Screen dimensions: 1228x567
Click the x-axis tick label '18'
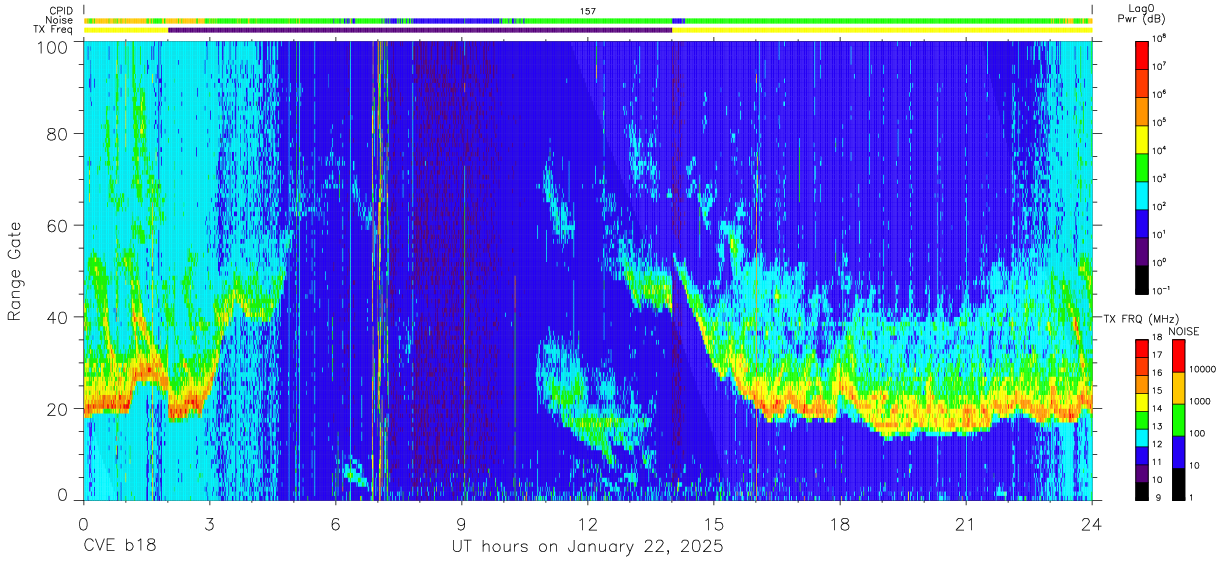point(840,524)
